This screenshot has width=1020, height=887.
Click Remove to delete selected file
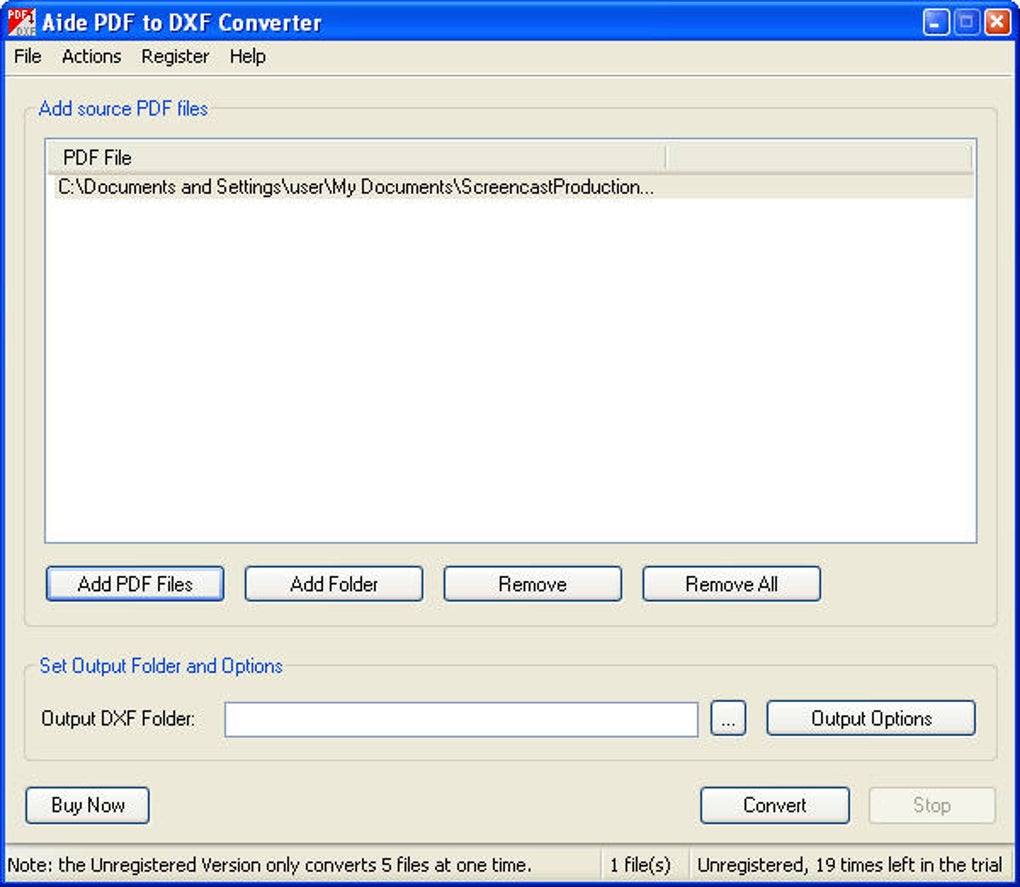(532, 584)
